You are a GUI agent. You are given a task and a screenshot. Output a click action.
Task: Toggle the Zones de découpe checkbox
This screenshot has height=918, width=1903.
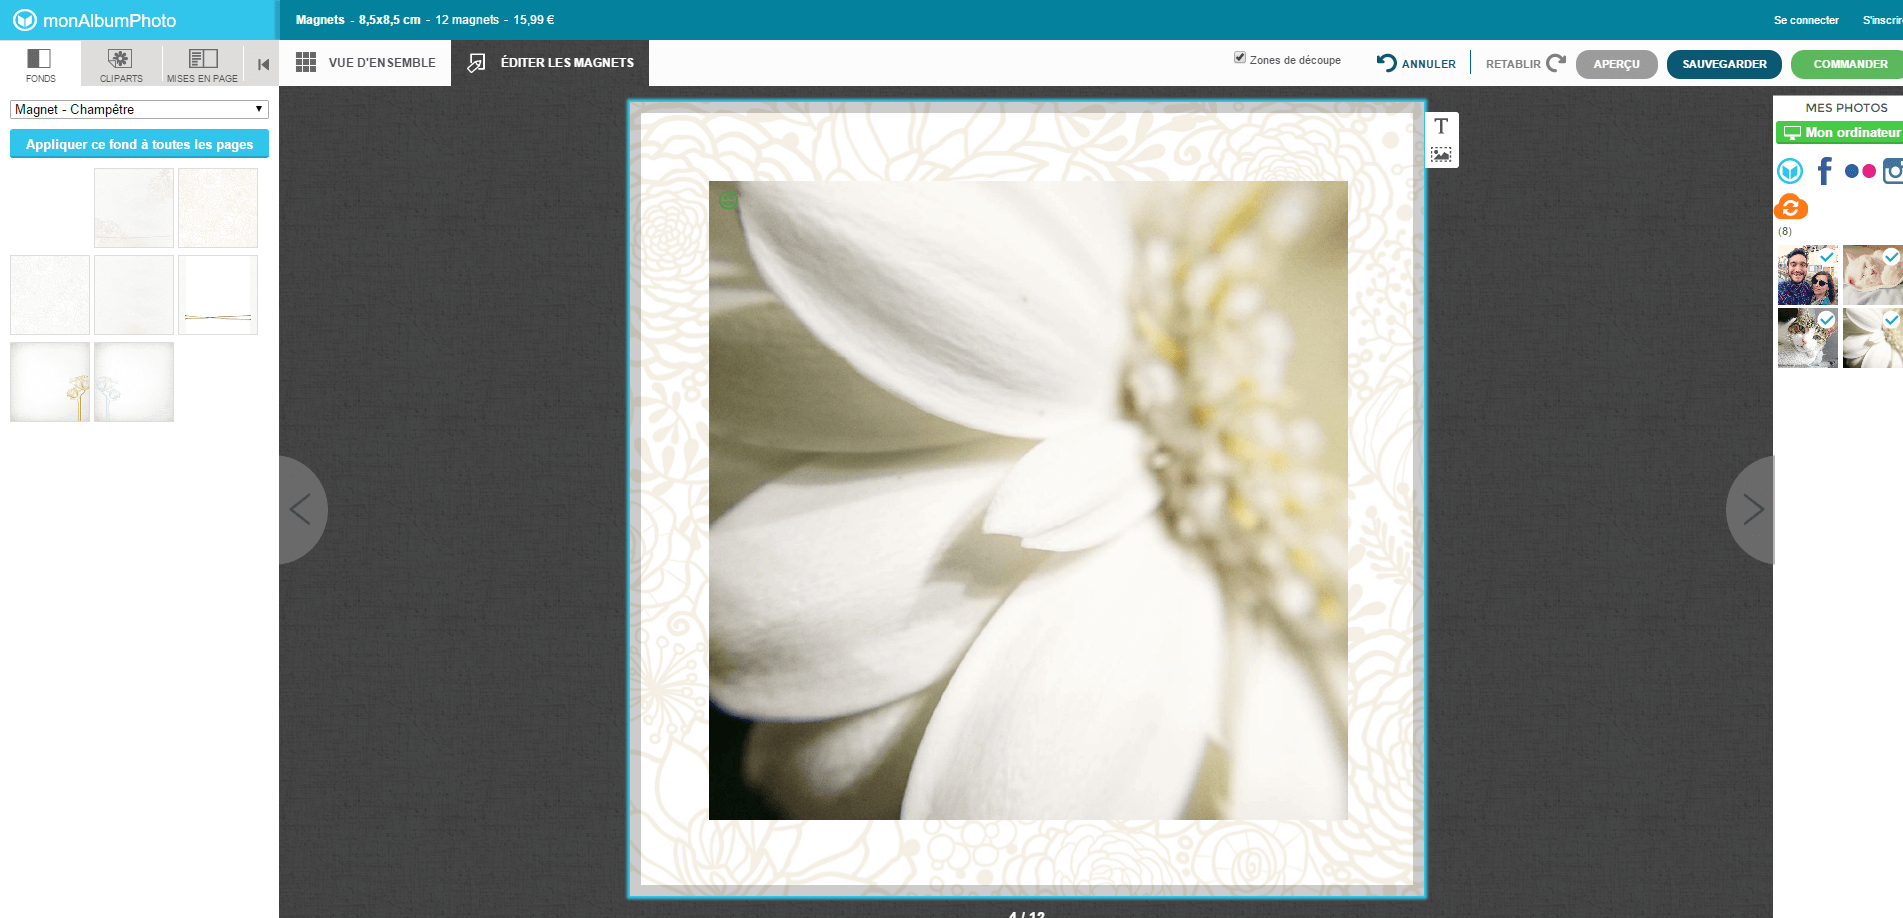click(1240, 58)
